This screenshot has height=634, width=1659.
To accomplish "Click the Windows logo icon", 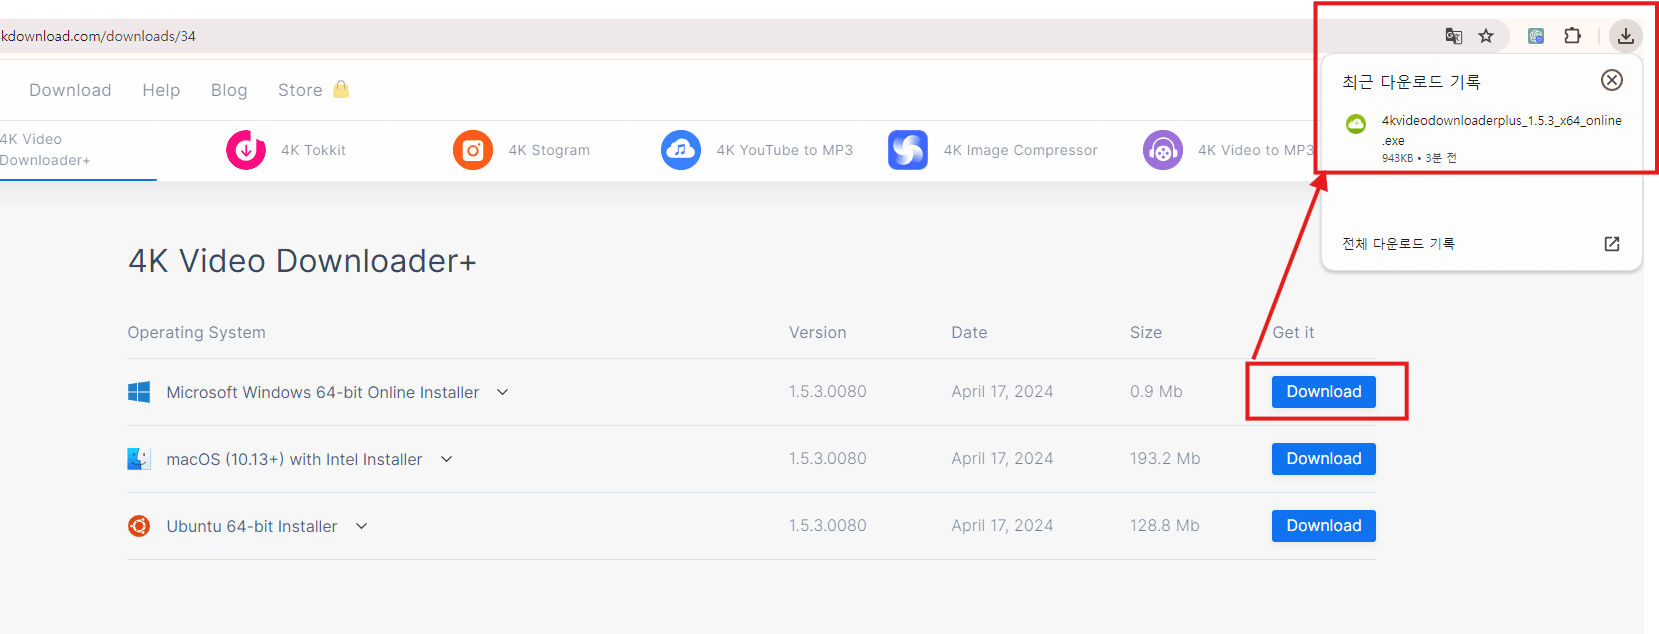I will (139, 392).
